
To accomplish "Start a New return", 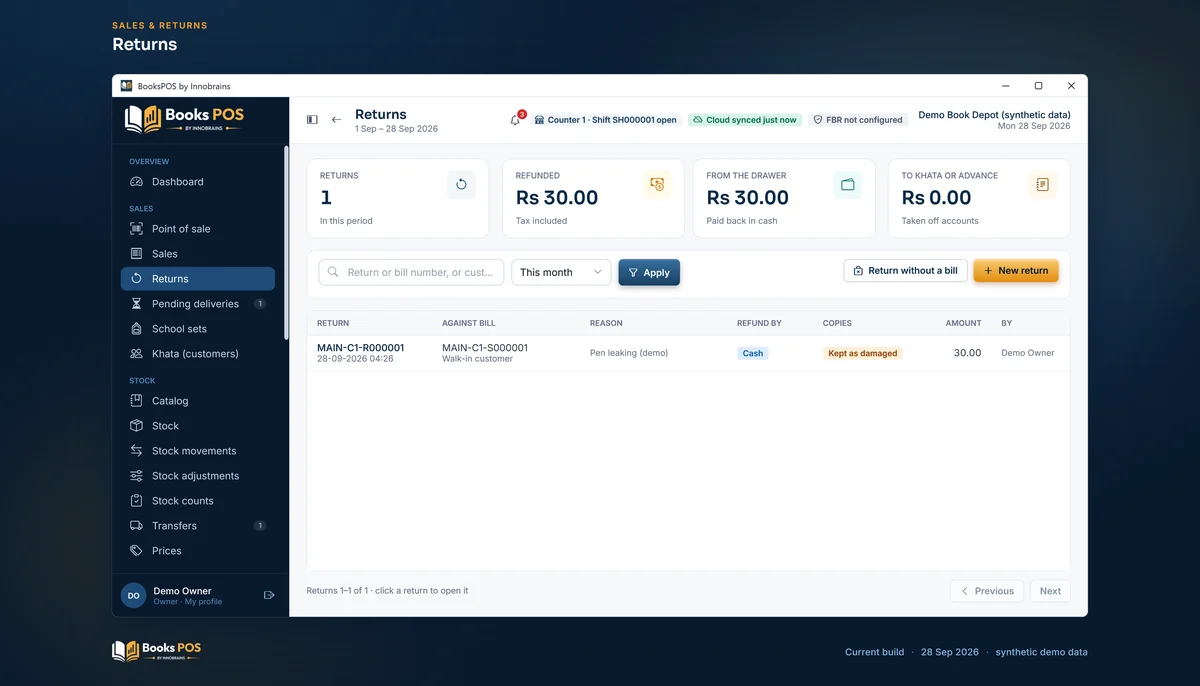I will (1016, 271).
